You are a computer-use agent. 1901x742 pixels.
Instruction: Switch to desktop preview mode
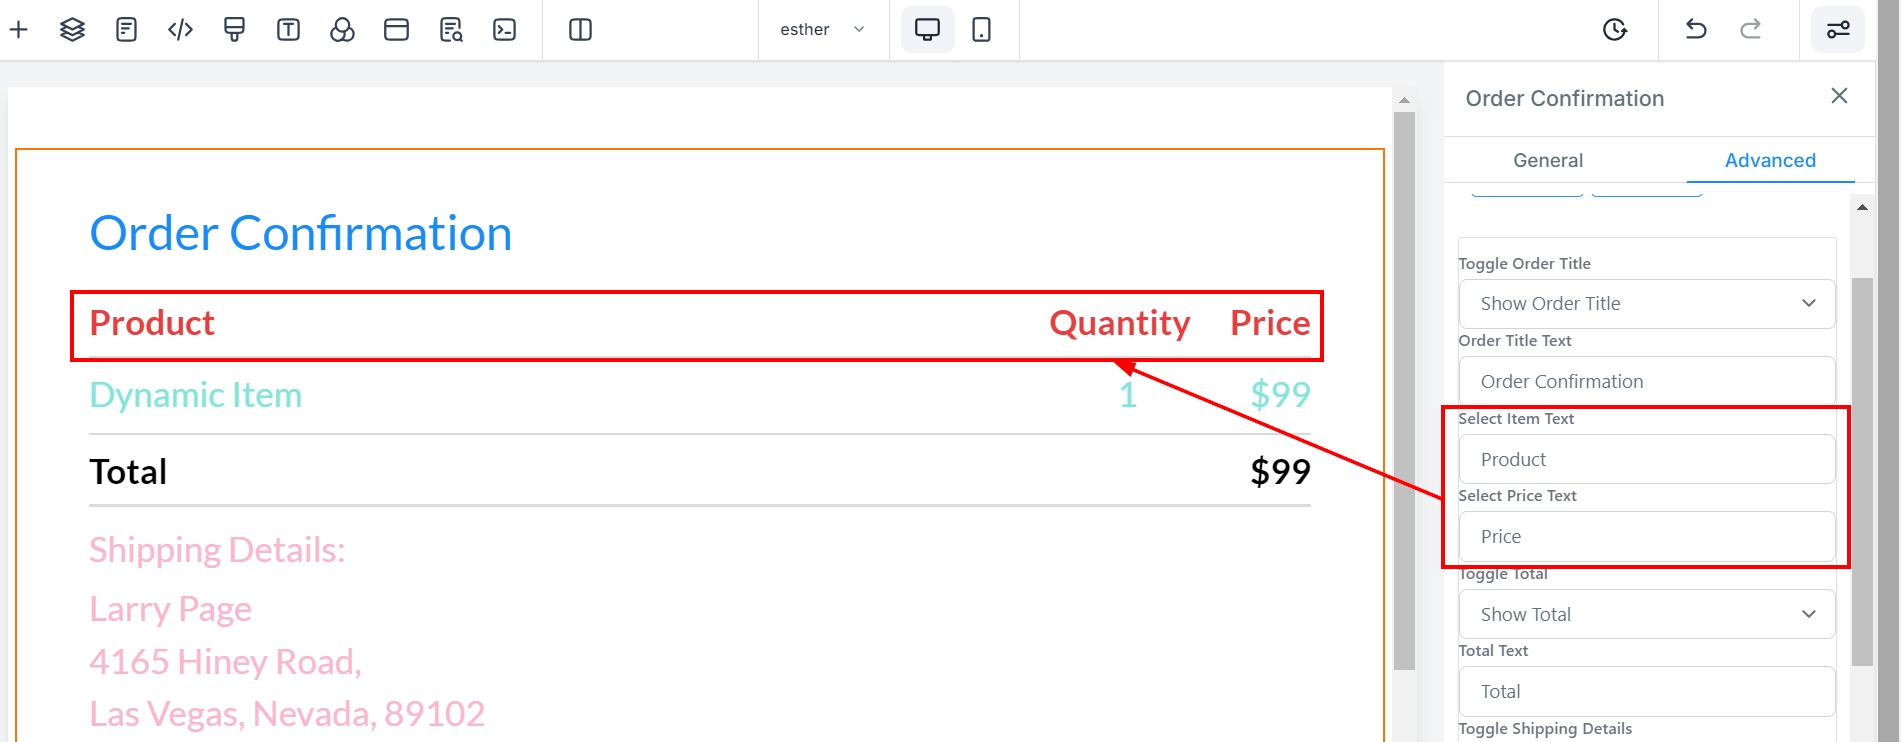click(927, 30)
